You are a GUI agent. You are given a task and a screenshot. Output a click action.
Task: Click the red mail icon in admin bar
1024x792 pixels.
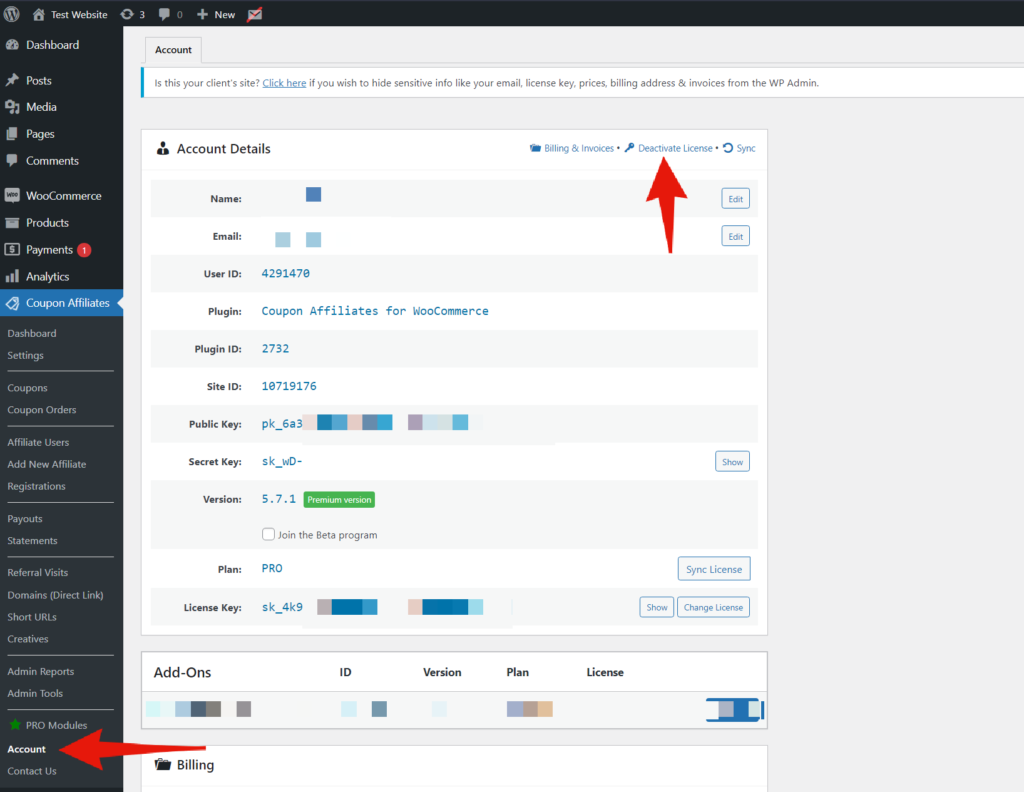(x=255, y=14)
